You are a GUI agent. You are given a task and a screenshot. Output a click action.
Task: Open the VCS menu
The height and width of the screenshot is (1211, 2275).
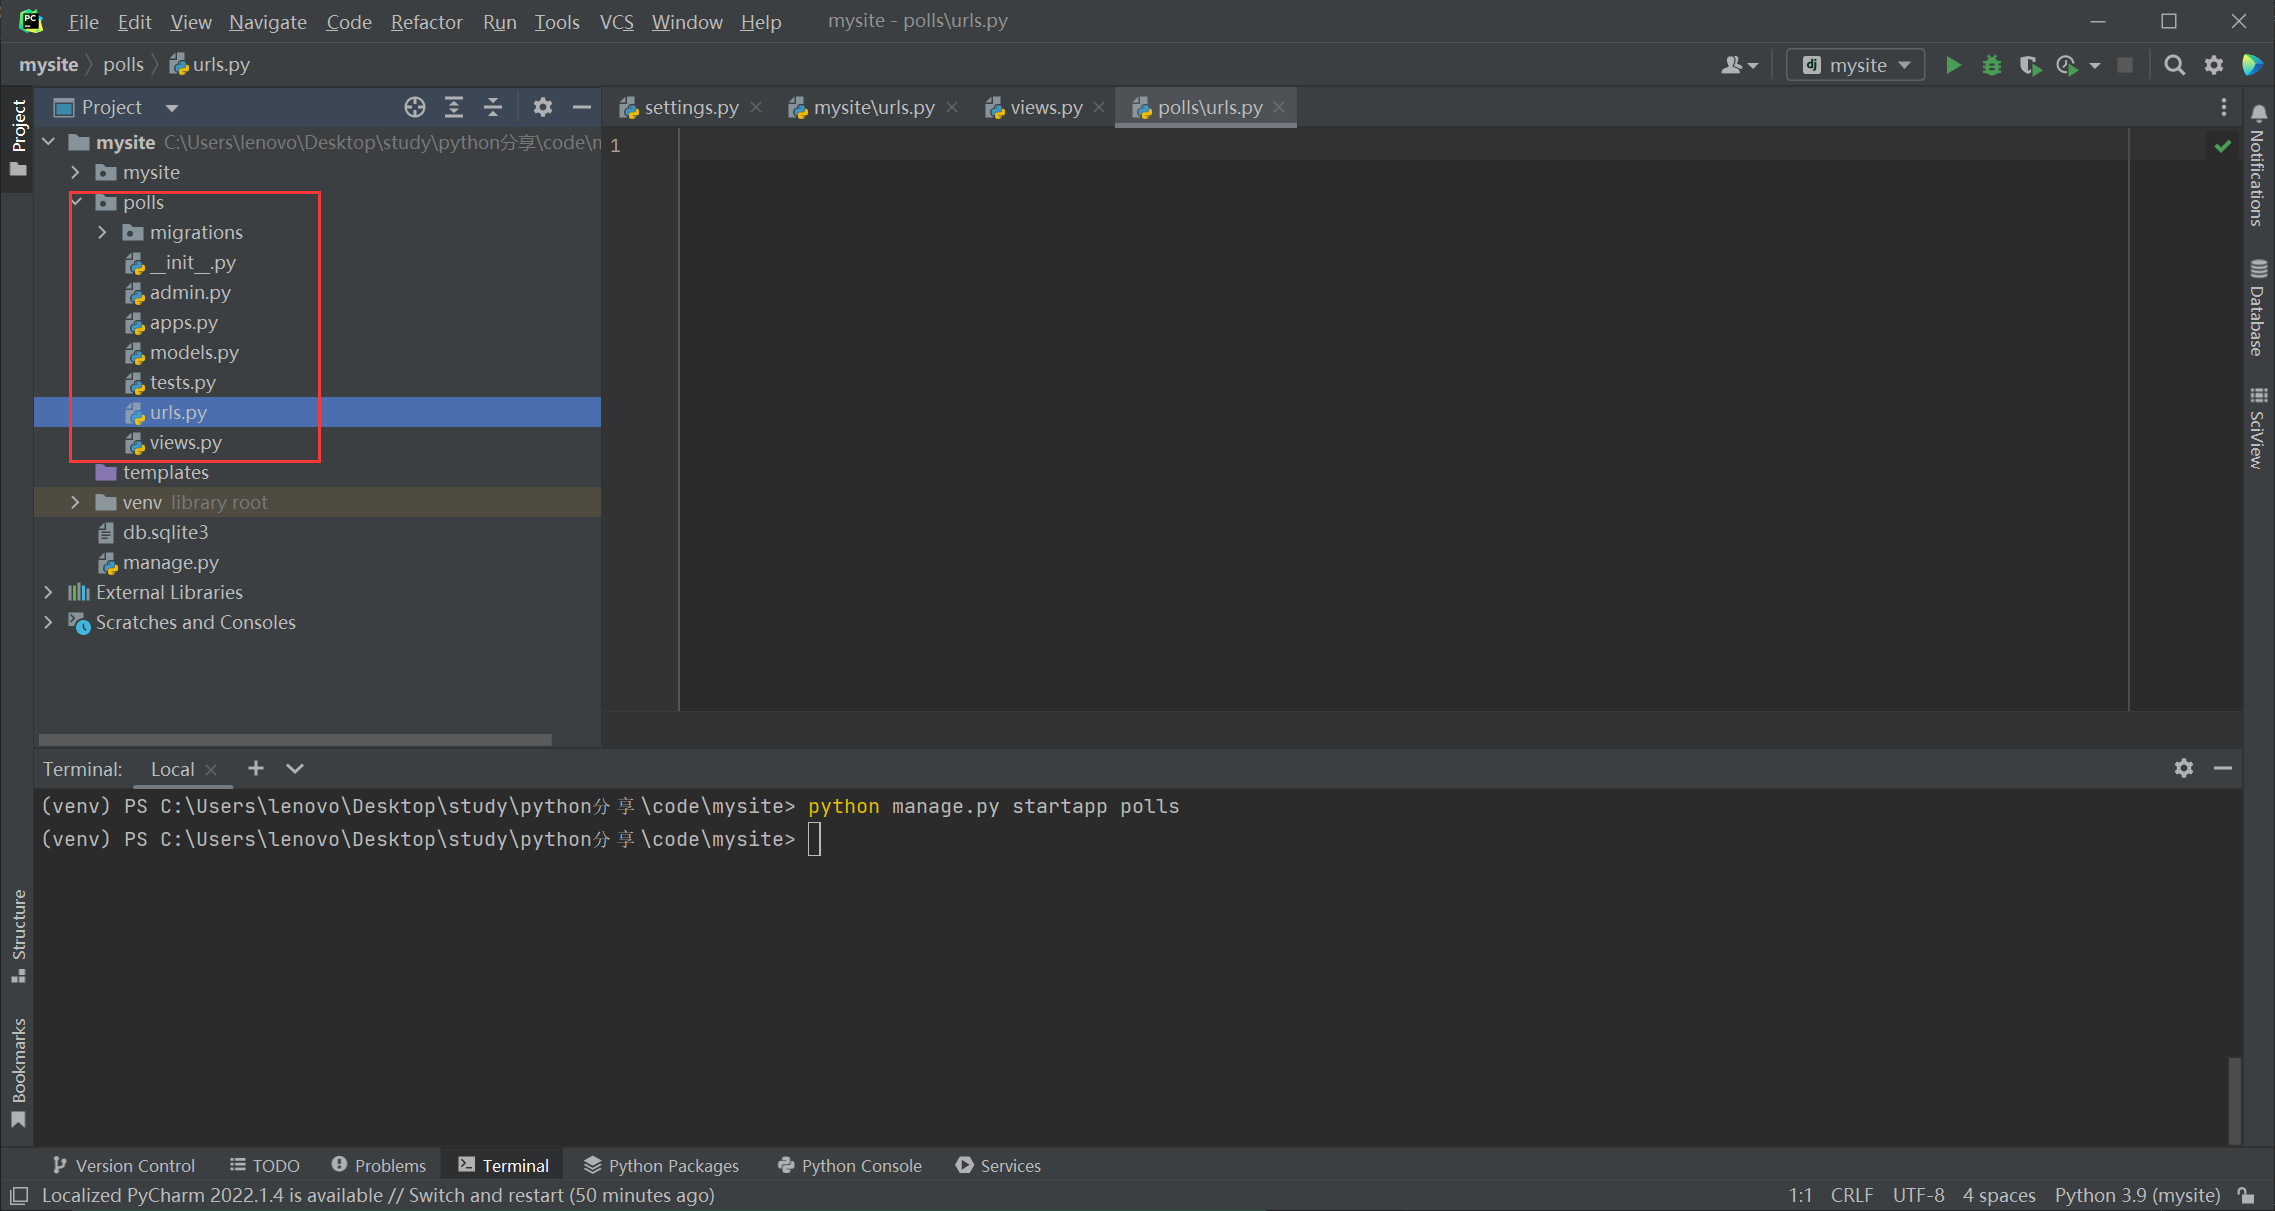(x=617, y=22)
